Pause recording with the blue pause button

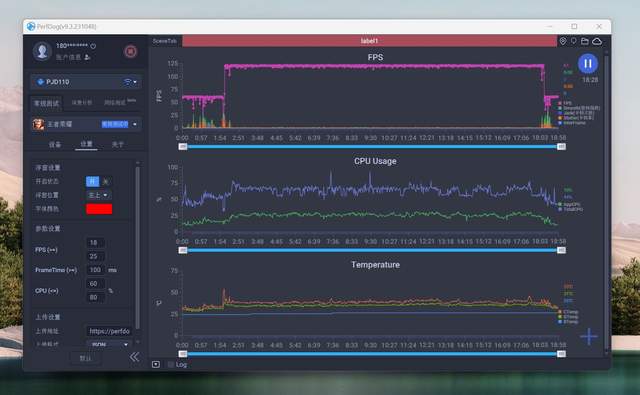pyautogui.click(x=588, y=64)
